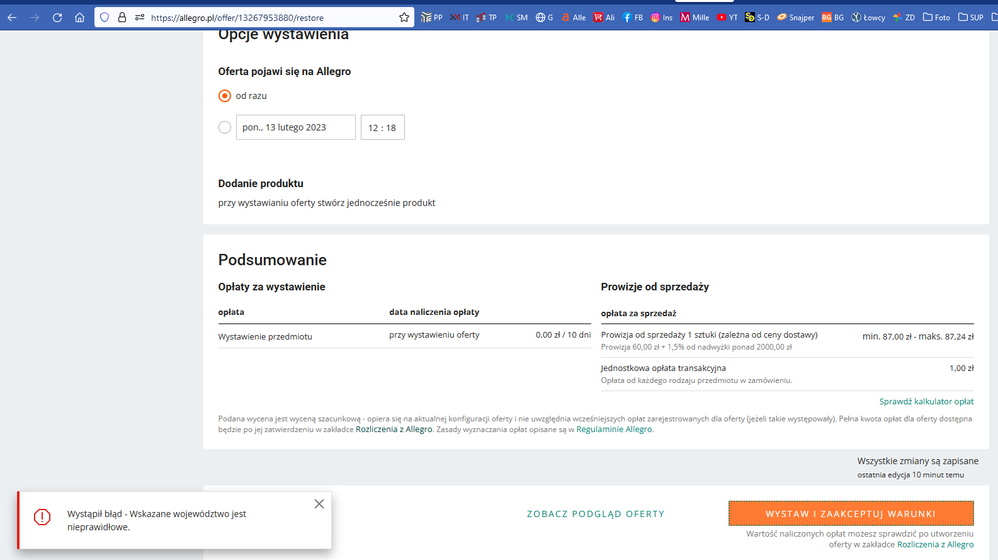Select the 'od razu' radio option

coord(225,96)
